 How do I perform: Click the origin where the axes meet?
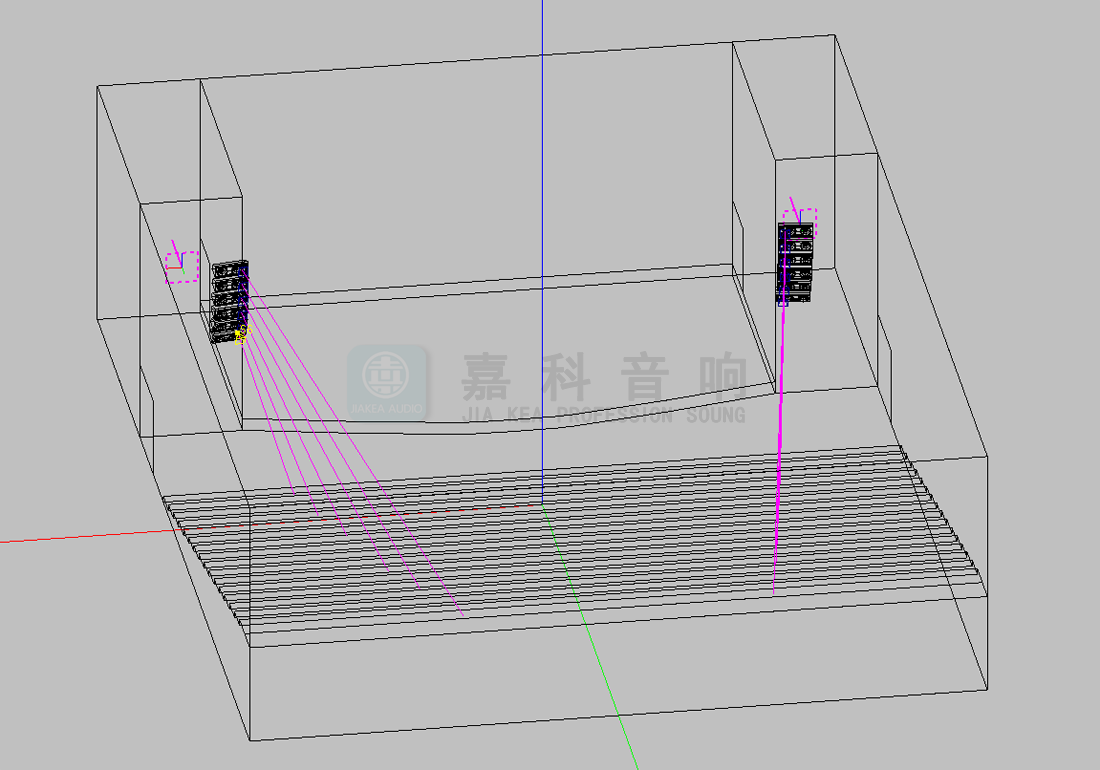[543, 505]
